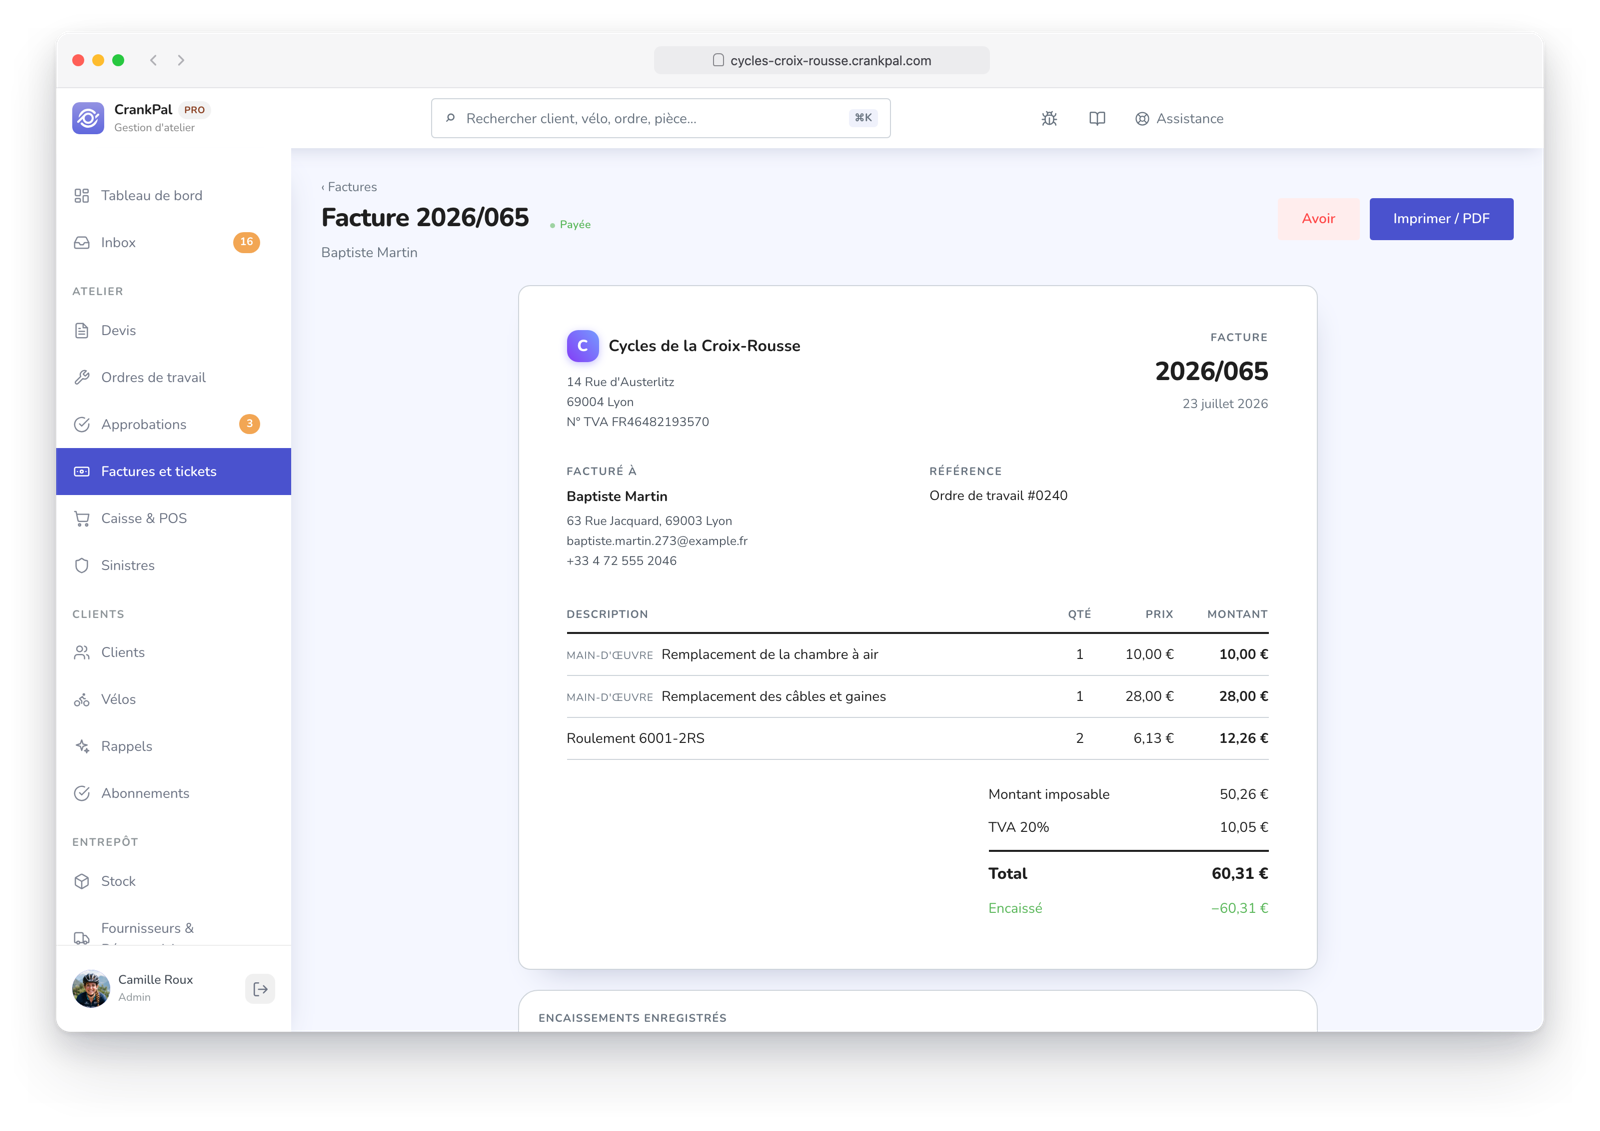This screenshot has height=1131, width=1600.
Task: Click Remplacement des câbles et gaines row
Action: point(917,697)
